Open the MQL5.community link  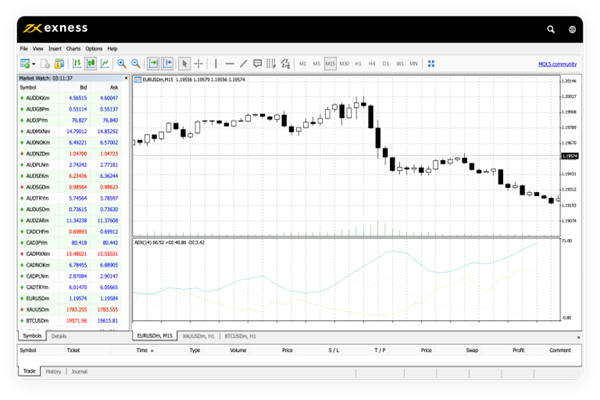(x=558, y=64)
